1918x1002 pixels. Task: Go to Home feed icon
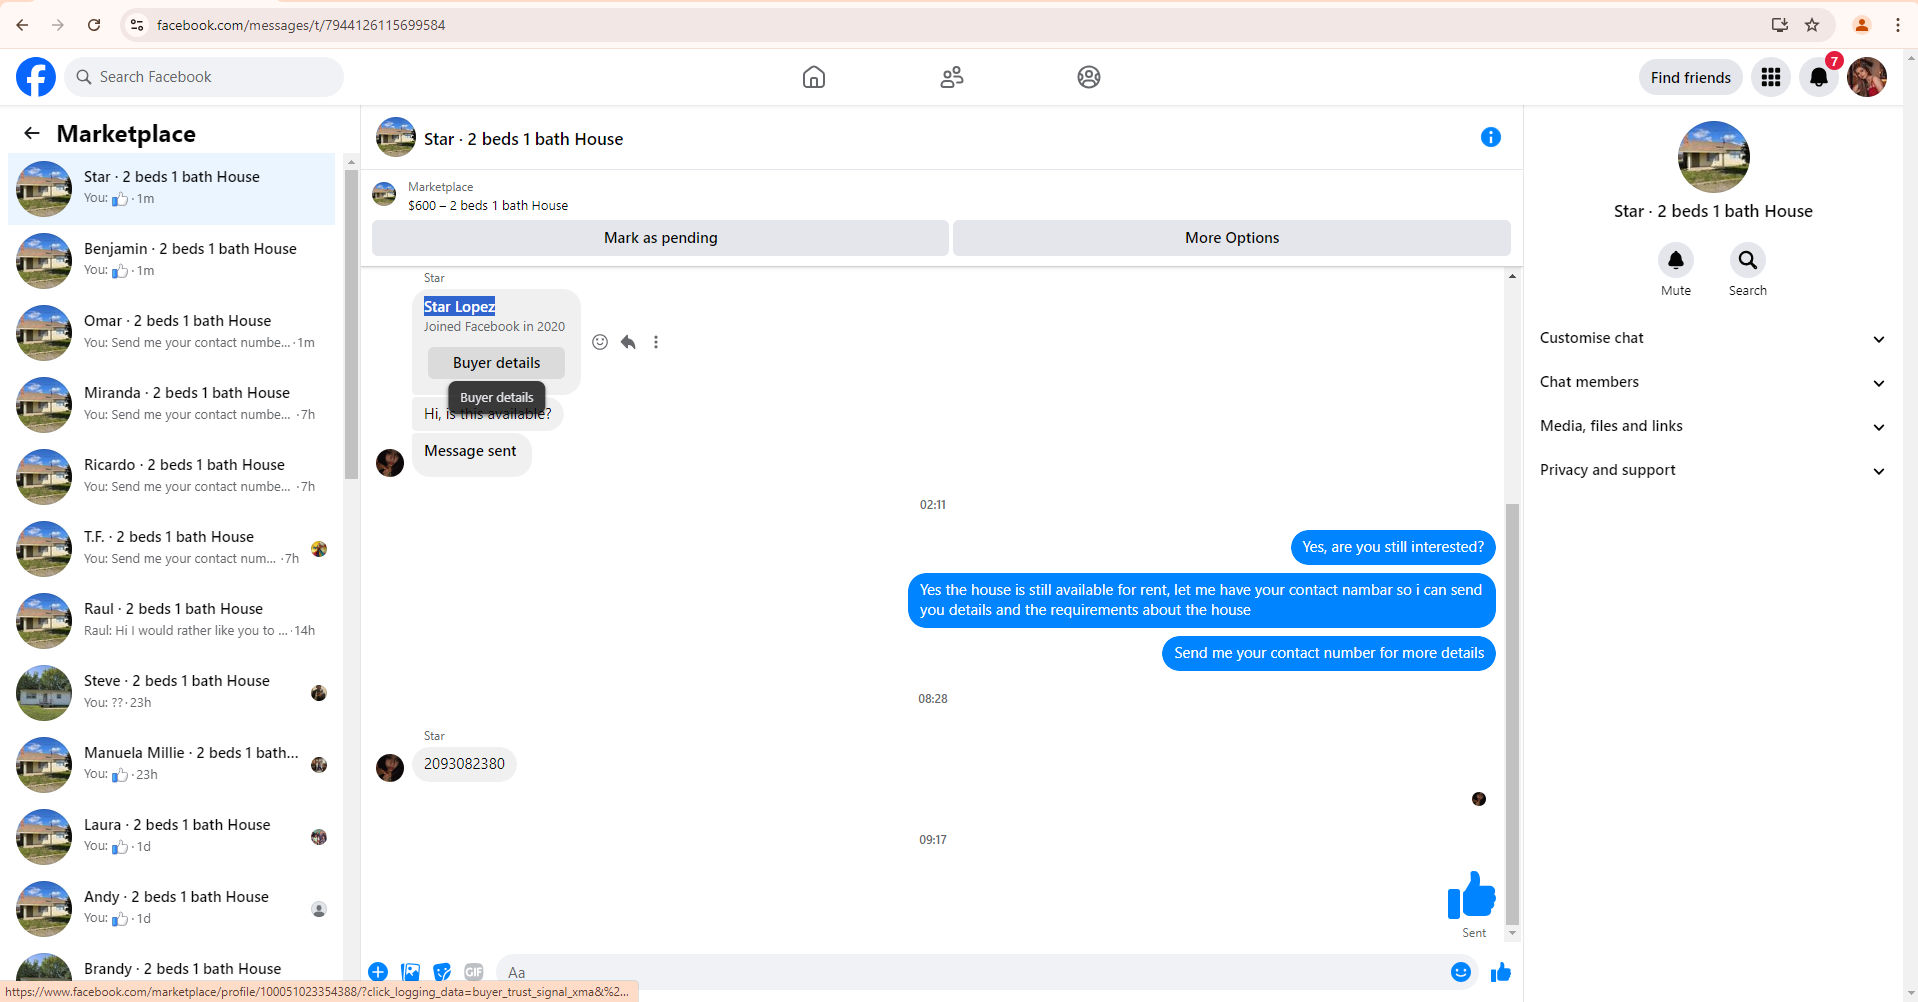814,77
